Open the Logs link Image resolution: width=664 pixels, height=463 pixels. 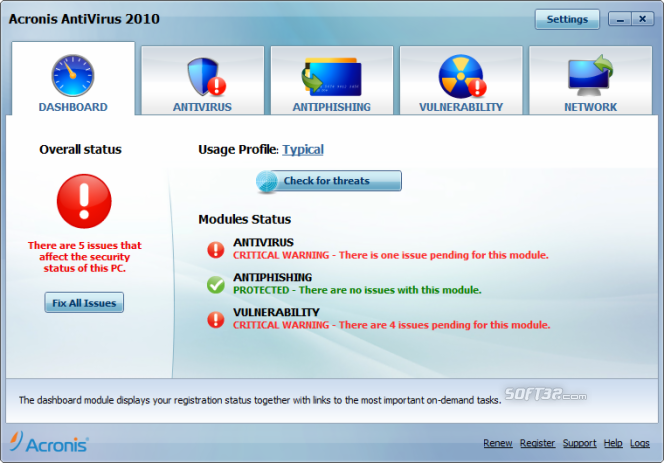639,443
